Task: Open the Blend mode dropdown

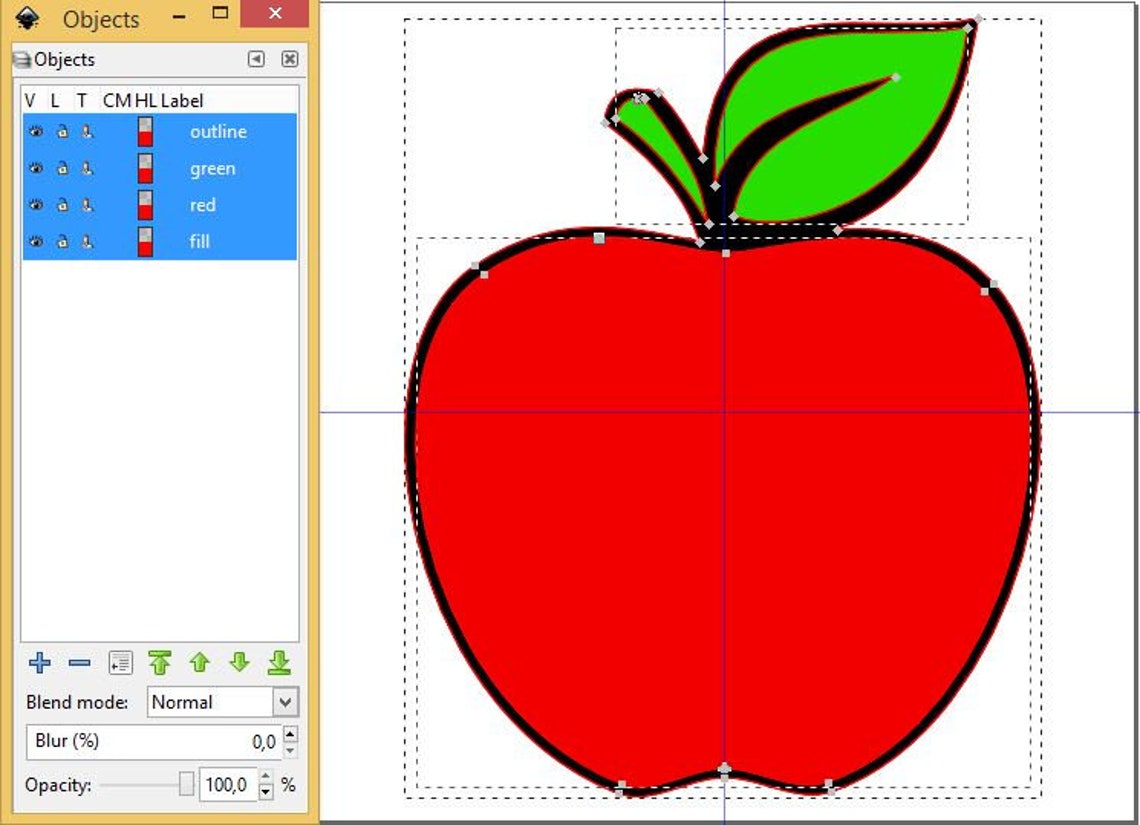Action: 285,702
